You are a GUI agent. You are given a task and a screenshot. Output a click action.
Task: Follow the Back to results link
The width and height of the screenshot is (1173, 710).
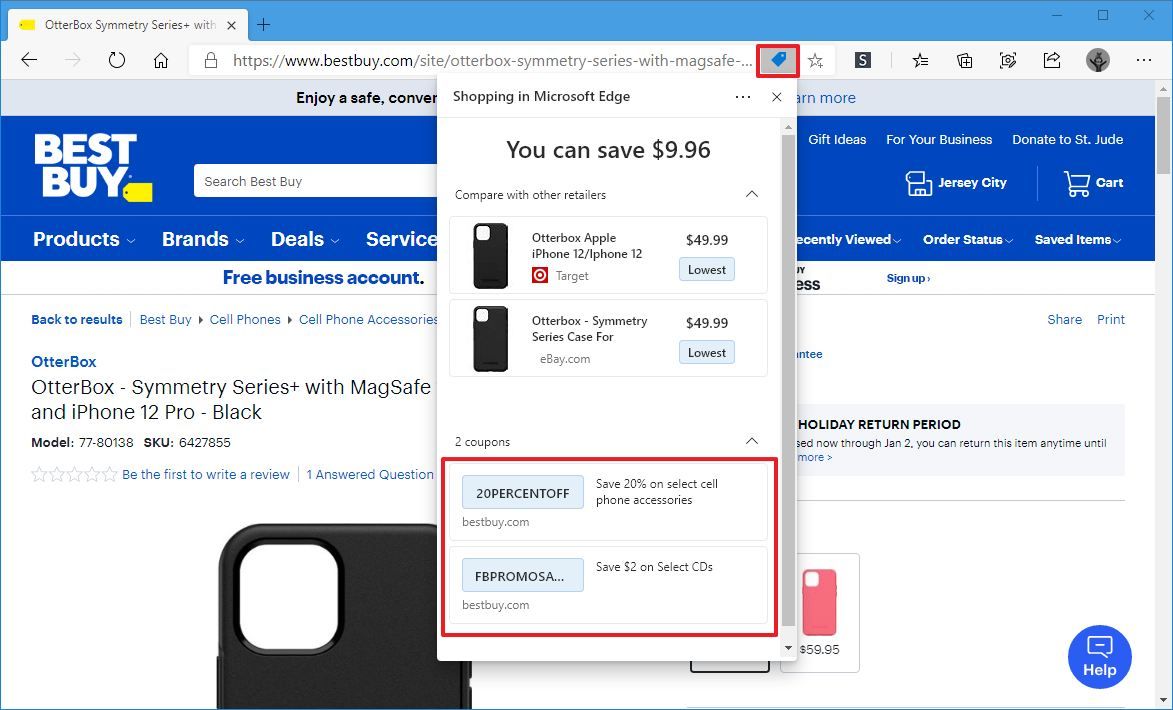coord(76,319)
